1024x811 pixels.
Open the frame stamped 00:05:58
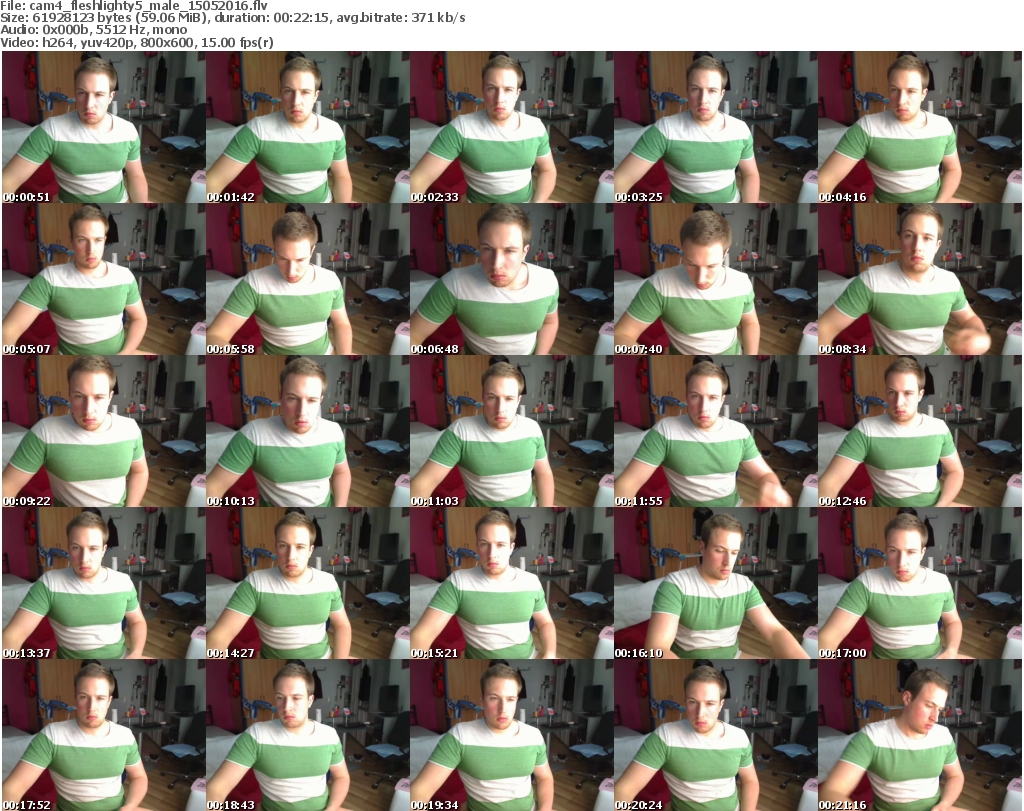click(x=308, y=279)
